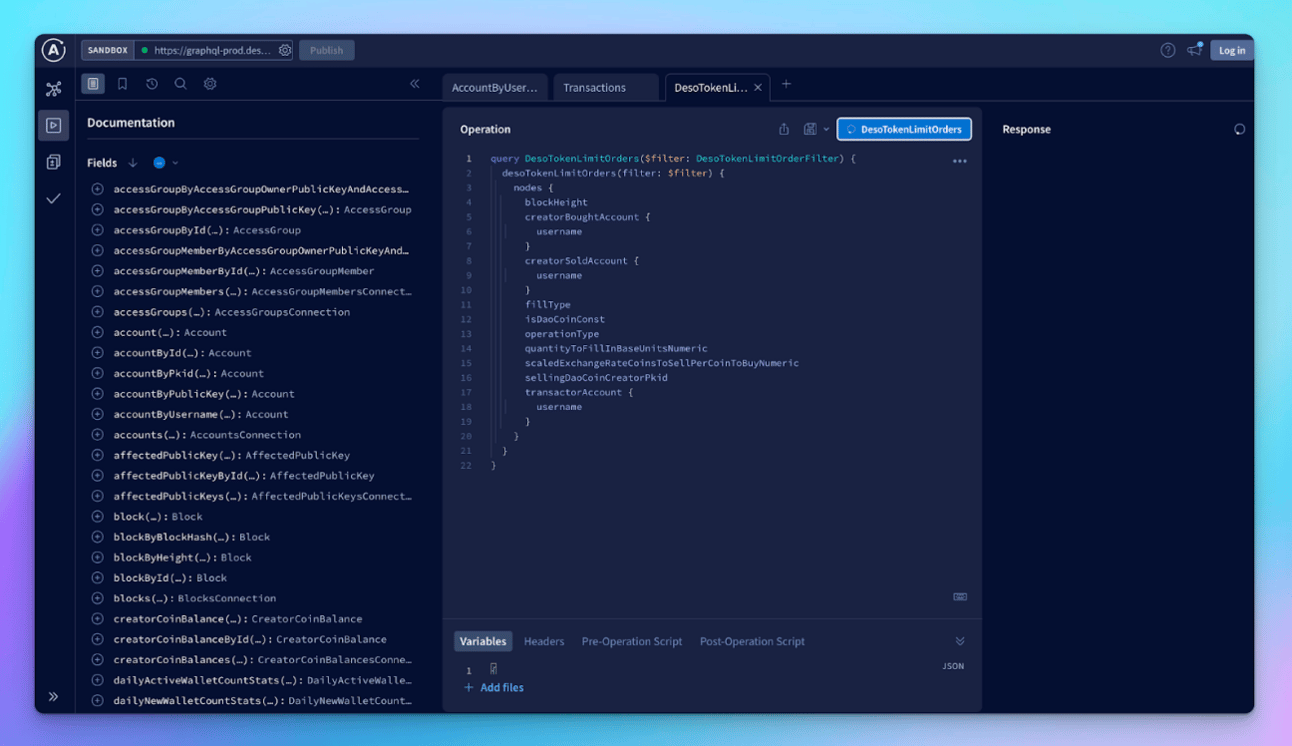Add the creatorCoinBalance field with plus icon
The height and width of the screenshot is (746, 1292).
97,619
